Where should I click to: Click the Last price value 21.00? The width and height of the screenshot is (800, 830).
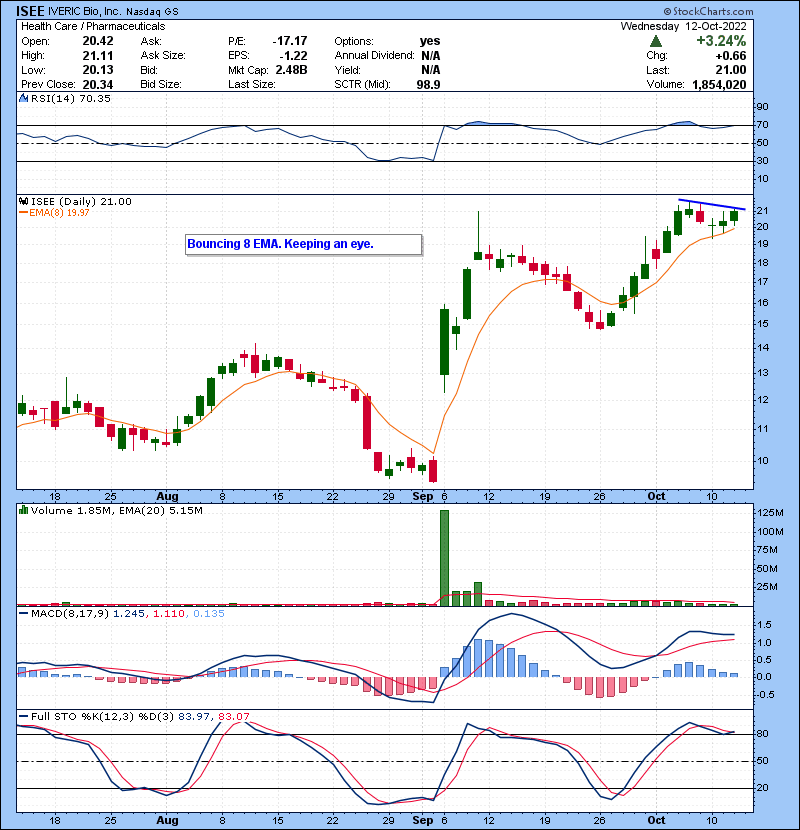[731, 70]
